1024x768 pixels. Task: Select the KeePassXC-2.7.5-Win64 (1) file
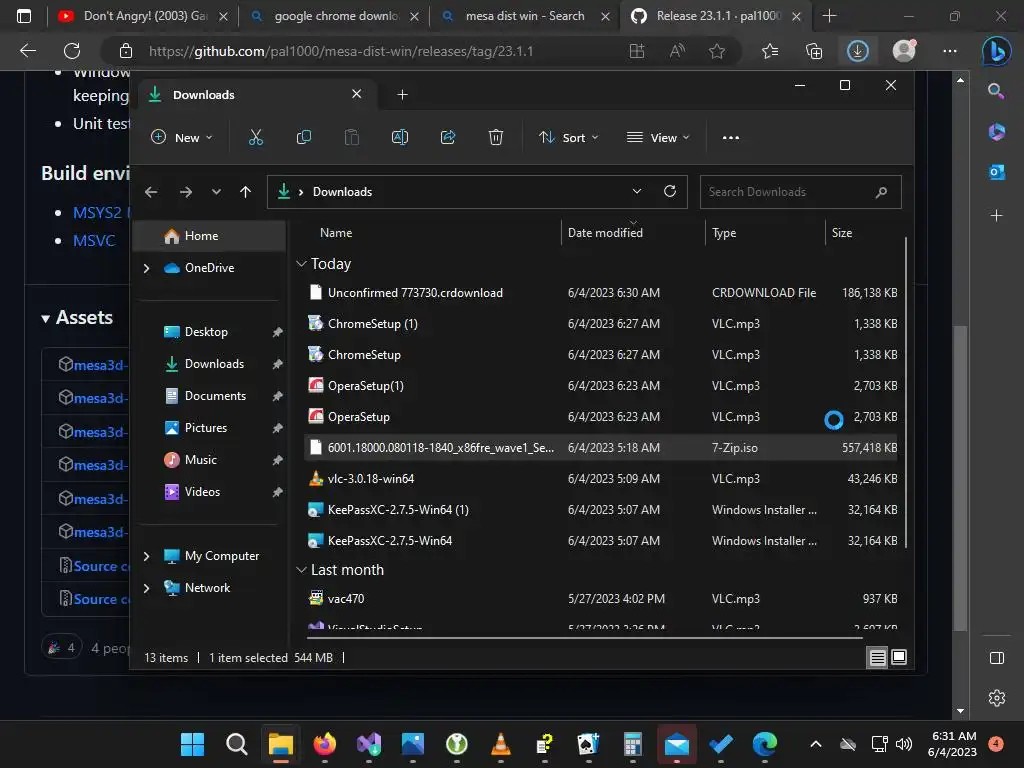point(601,510)
